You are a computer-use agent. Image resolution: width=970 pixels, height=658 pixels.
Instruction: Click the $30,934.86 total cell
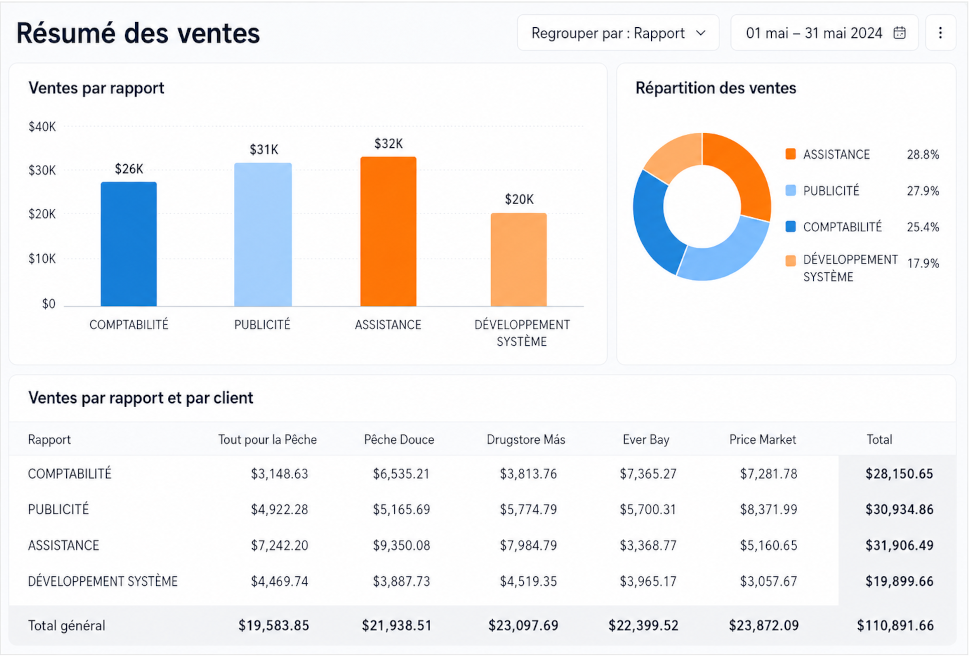(x=899, y=510)
